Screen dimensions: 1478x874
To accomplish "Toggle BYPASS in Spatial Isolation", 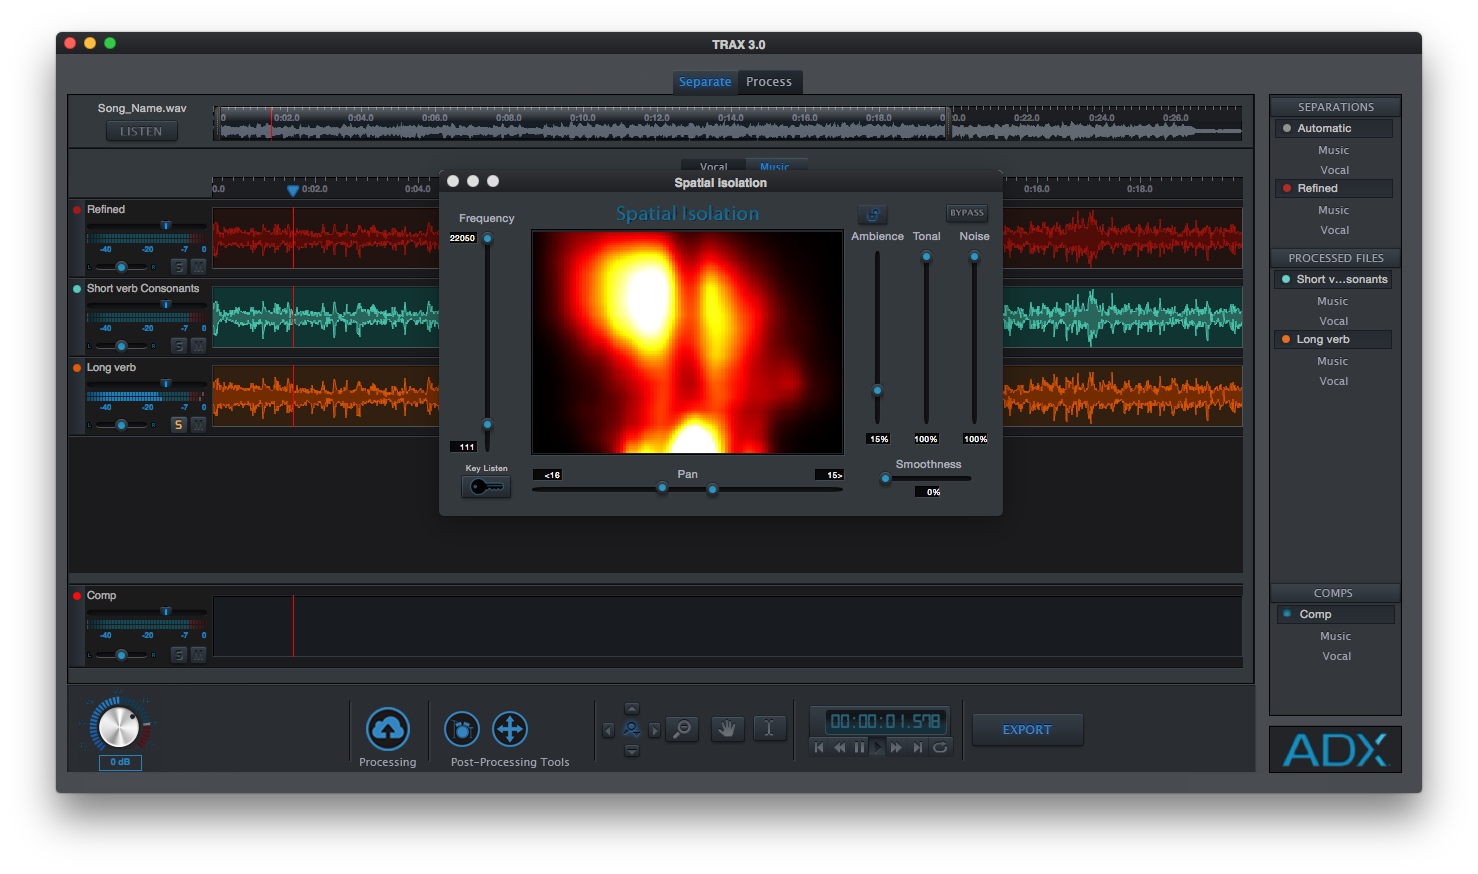I will [967, 213].
